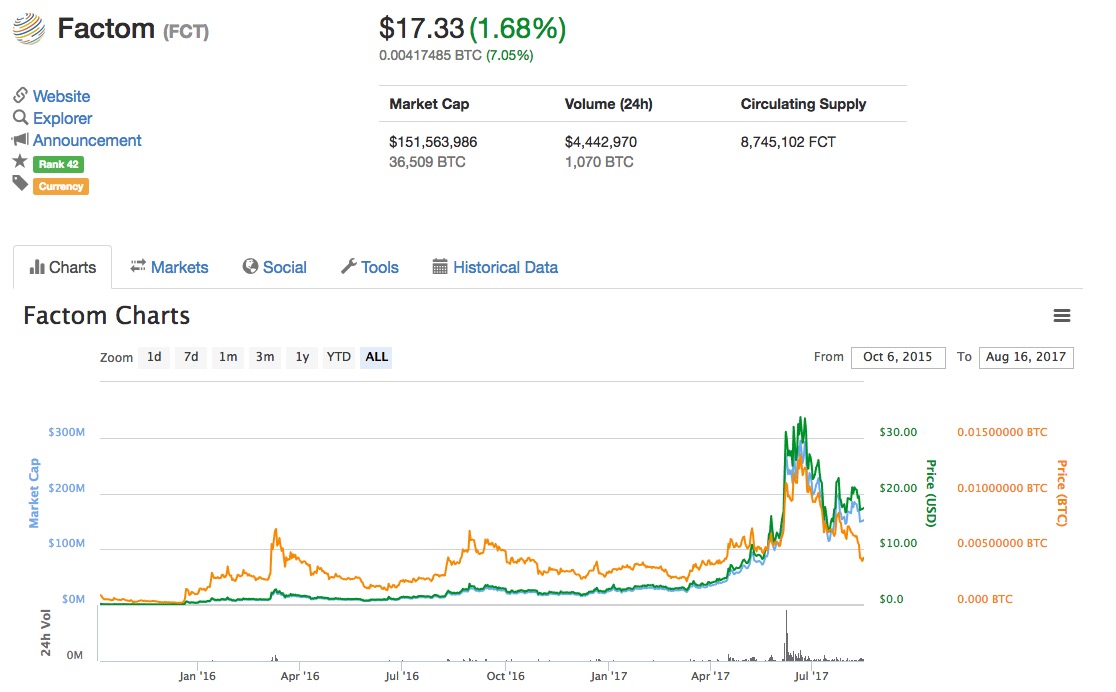Screen dimensions: 1116x692
Task: Click the Apr '16 time axis label
Action: click(300, 676)
